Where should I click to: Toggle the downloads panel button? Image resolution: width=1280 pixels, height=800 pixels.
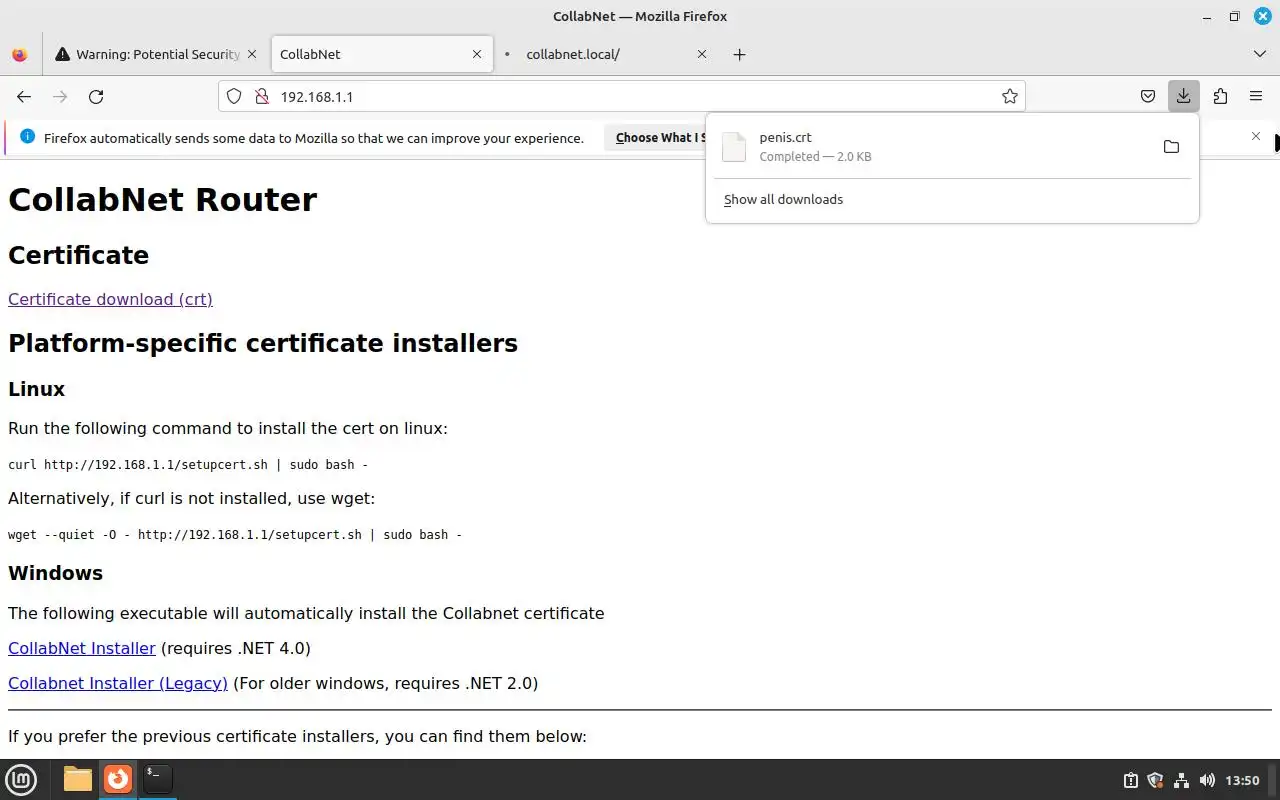click(x=1184, y=96)
